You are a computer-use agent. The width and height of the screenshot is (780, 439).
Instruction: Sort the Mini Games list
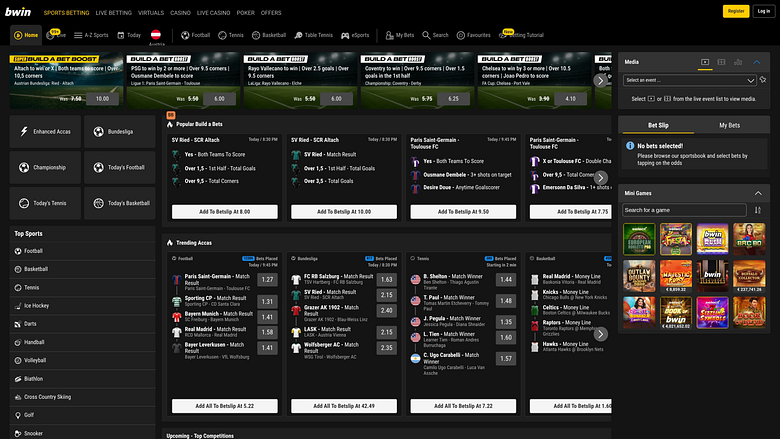(758, 210)
